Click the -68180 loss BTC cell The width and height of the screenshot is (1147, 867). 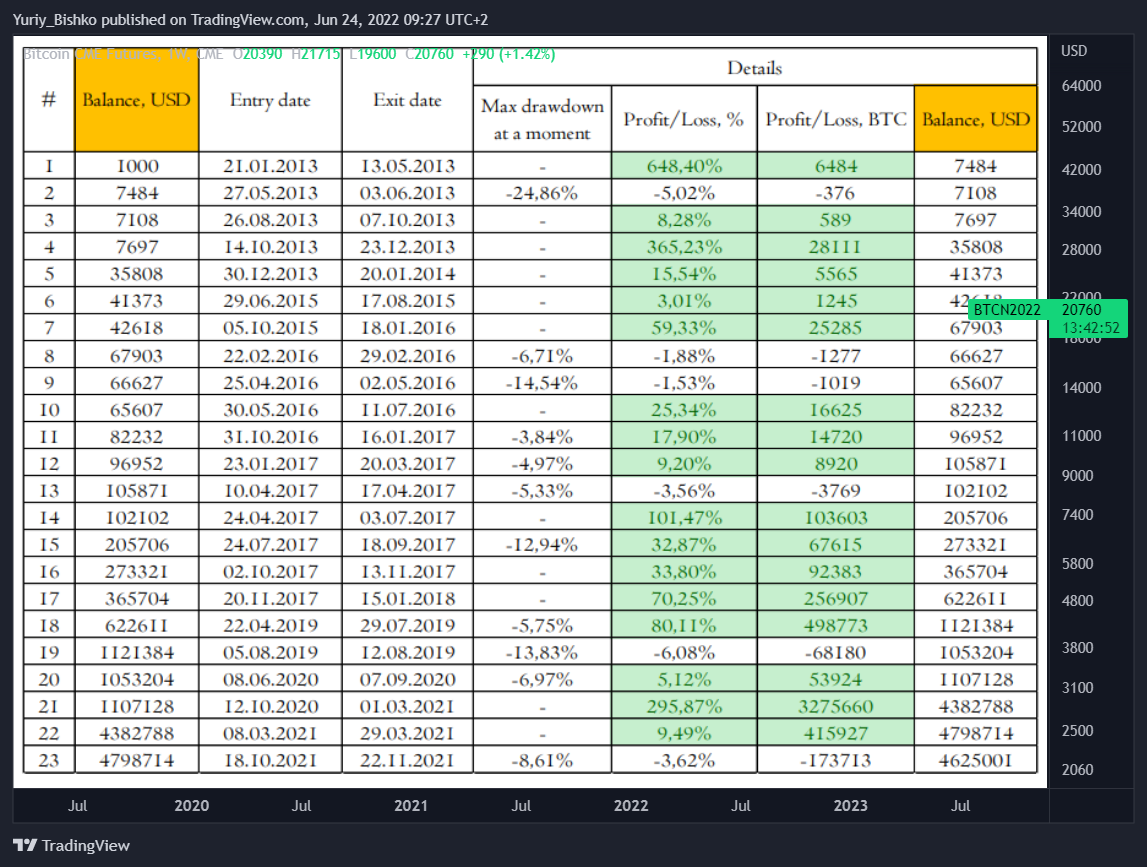[x=835, y=653]
